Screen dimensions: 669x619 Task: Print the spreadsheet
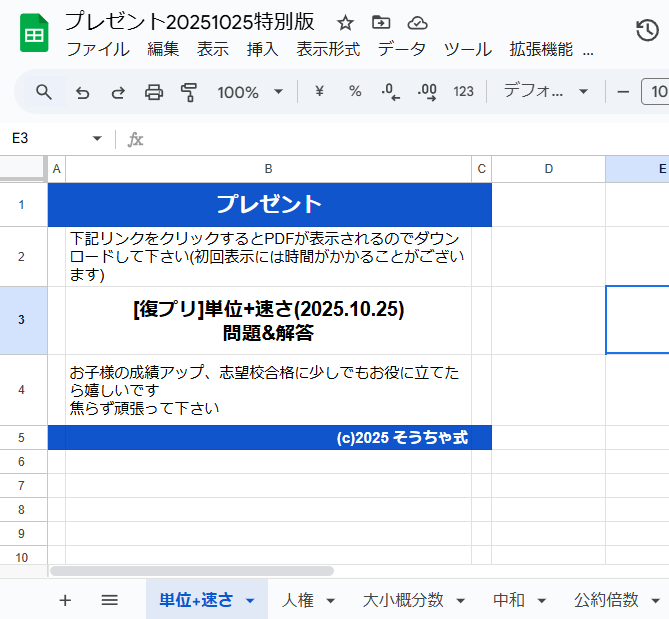(x=154, y=92)
